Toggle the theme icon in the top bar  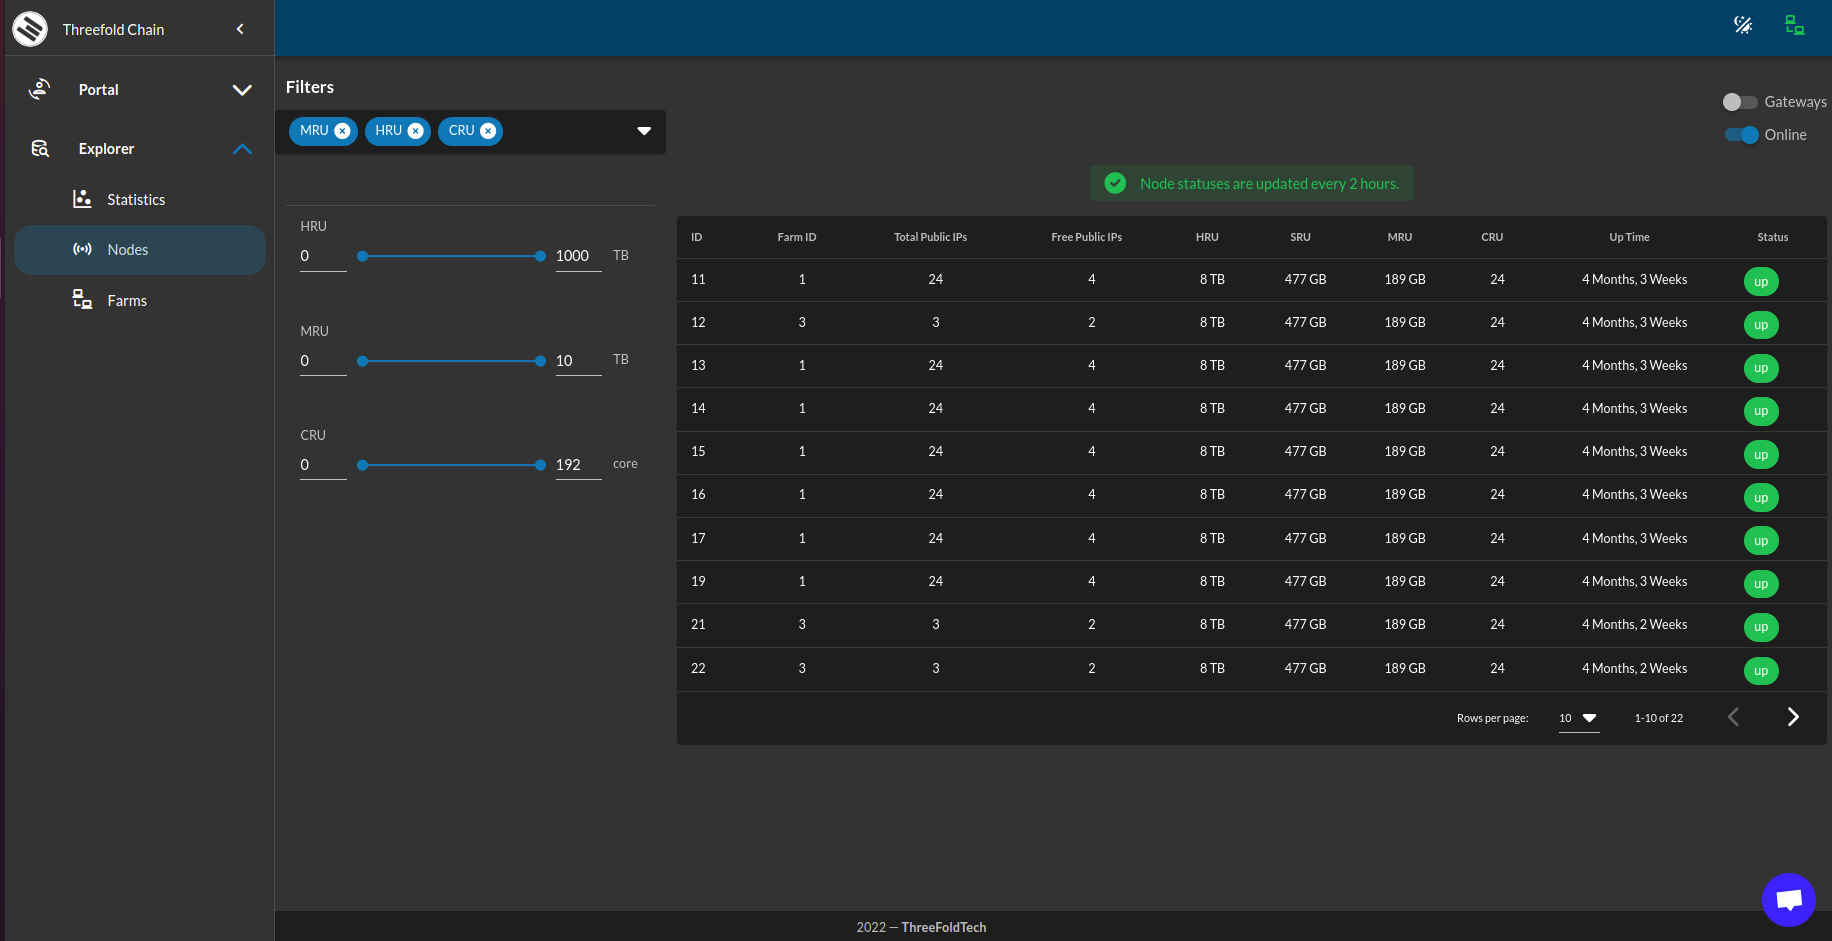(x=1743, y=25)
